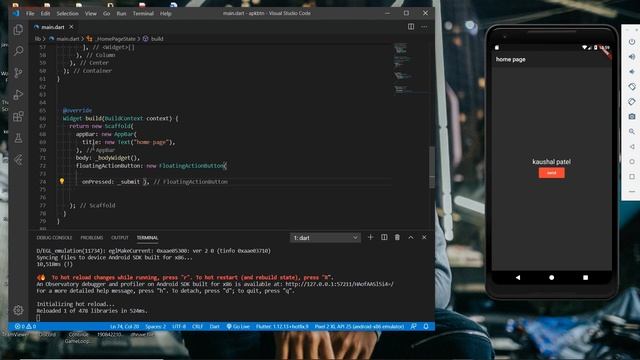Open notifications bell in status bar
640x360 pixels.
(426, 327)
